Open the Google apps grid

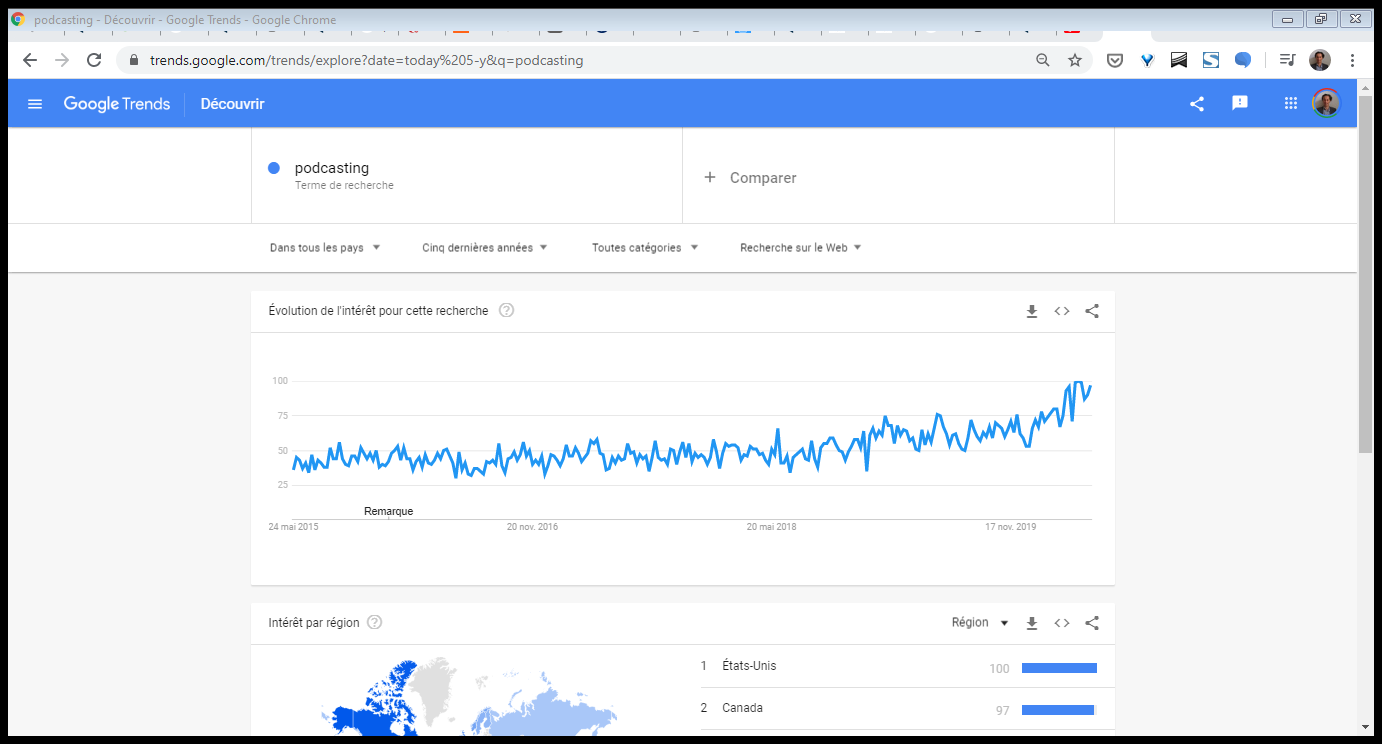[1291, 103]
